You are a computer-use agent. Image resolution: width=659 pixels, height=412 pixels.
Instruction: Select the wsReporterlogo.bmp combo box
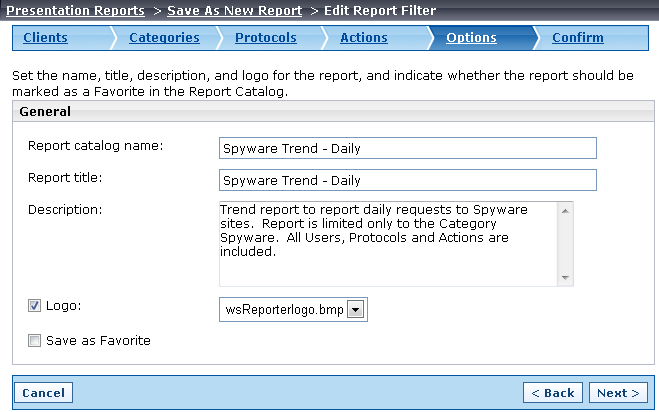point(293,310)
